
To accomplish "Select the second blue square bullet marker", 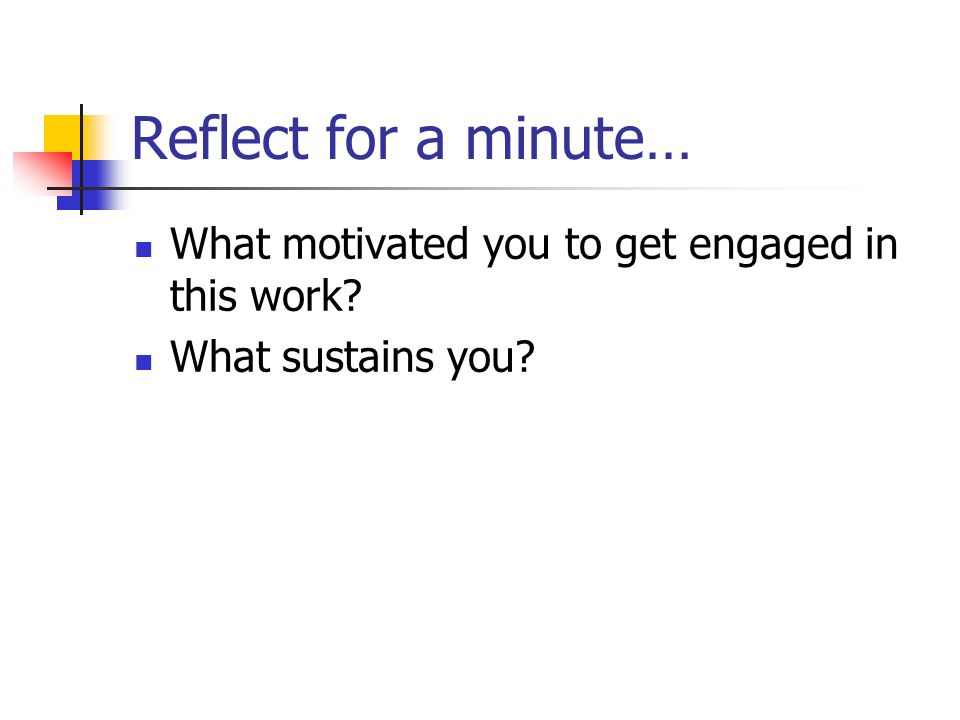I will [x=144, y=362].
